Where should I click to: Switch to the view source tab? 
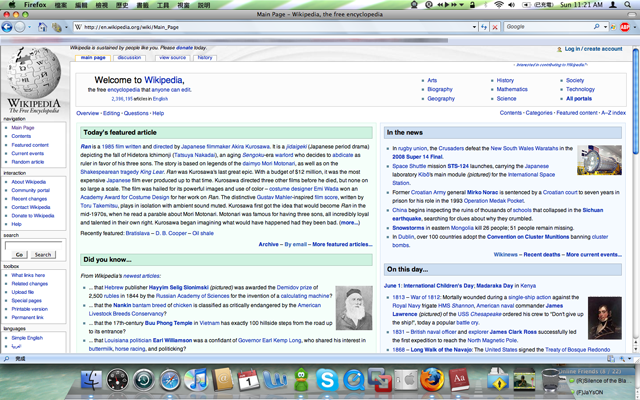point(172,58)
